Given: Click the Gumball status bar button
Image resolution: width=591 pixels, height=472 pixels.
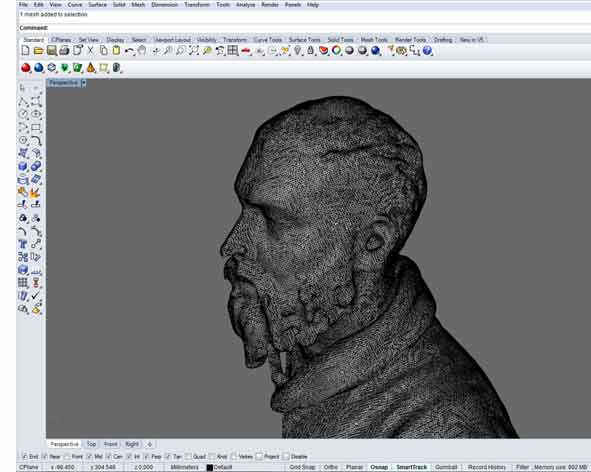Looking at the screenshot, I should [446, 467].
